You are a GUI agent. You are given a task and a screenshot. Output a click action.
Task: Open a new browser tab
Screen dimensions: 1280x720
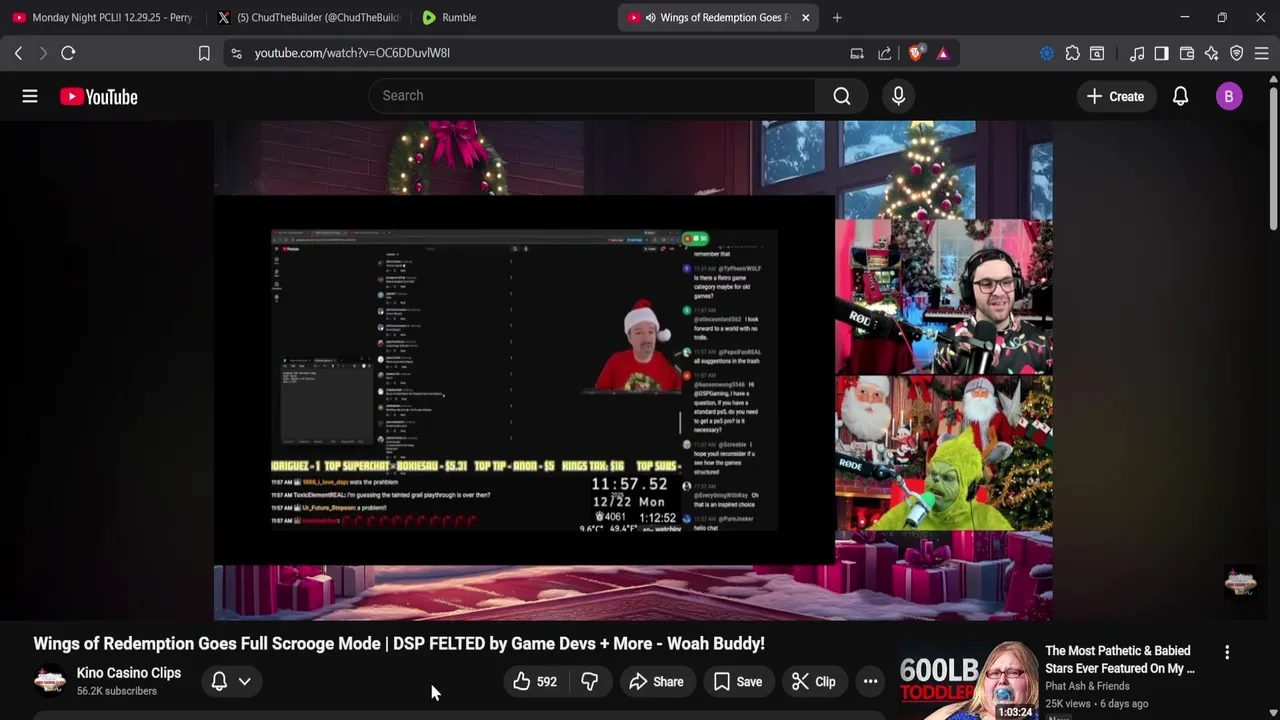point(837,17)
